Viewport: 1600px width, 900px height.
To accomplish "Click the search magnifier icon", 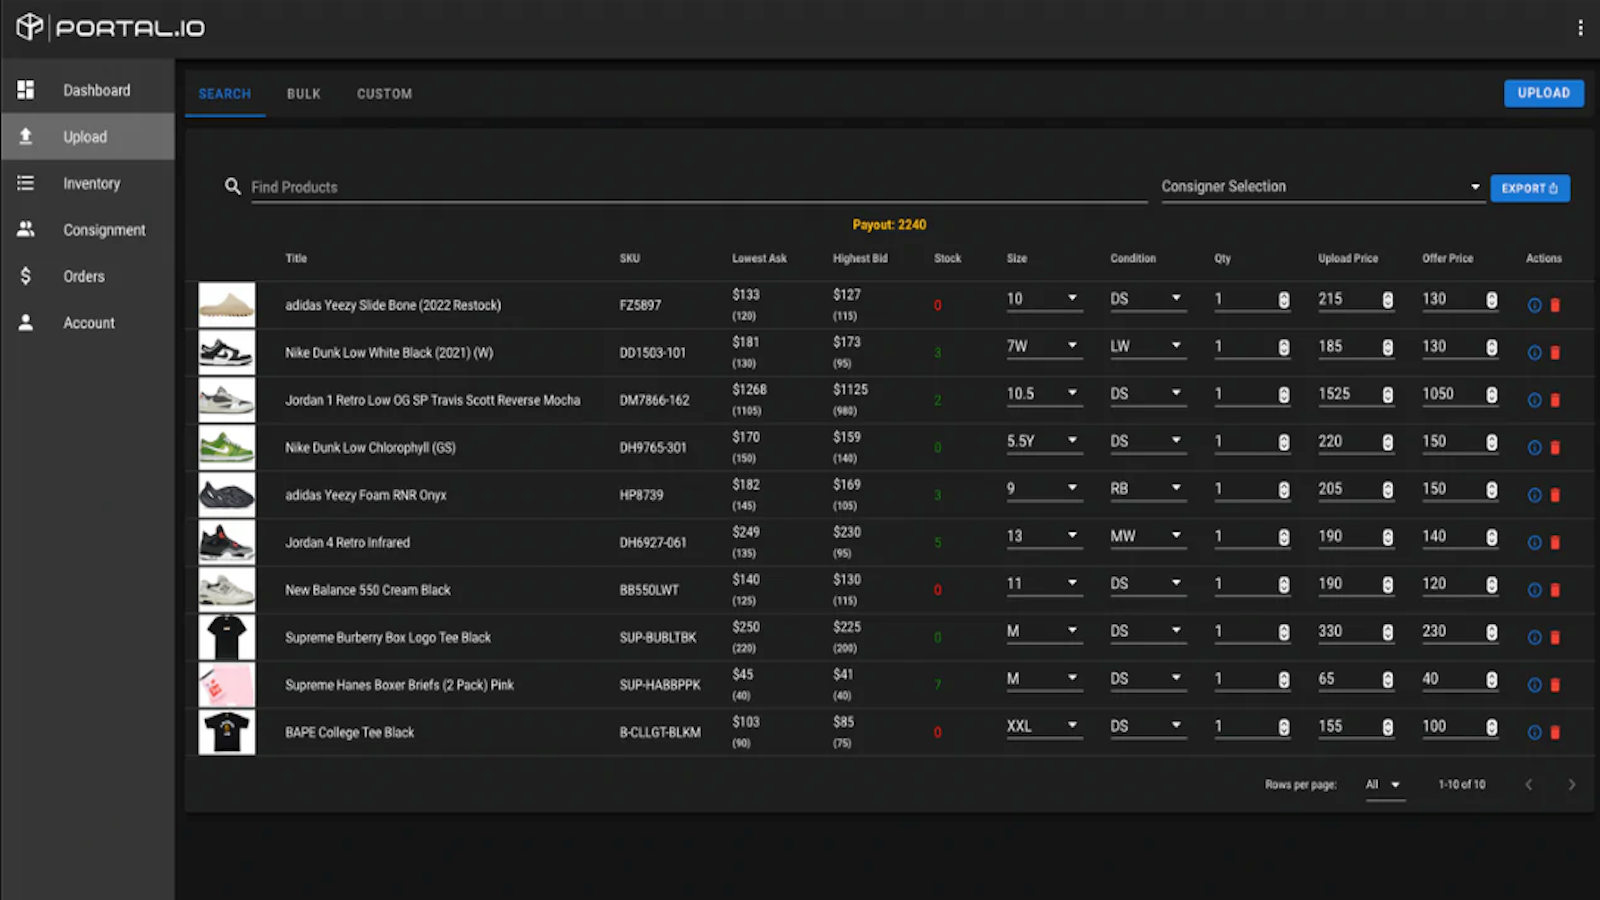I will [x=233, y=186].
